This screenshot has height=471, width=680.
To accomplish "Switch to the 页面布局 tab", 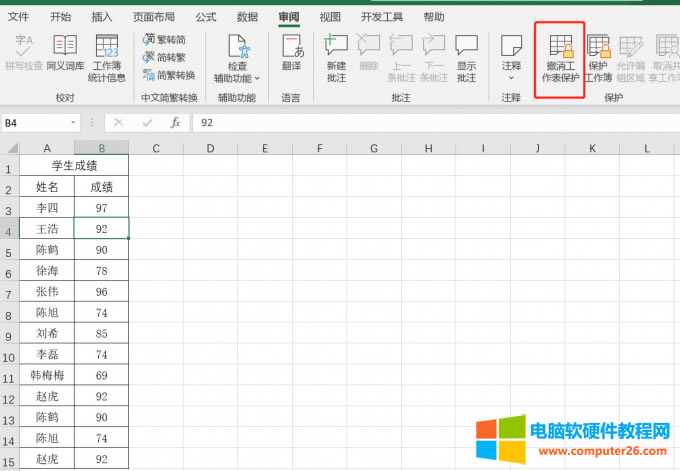I will coord(154,17).
